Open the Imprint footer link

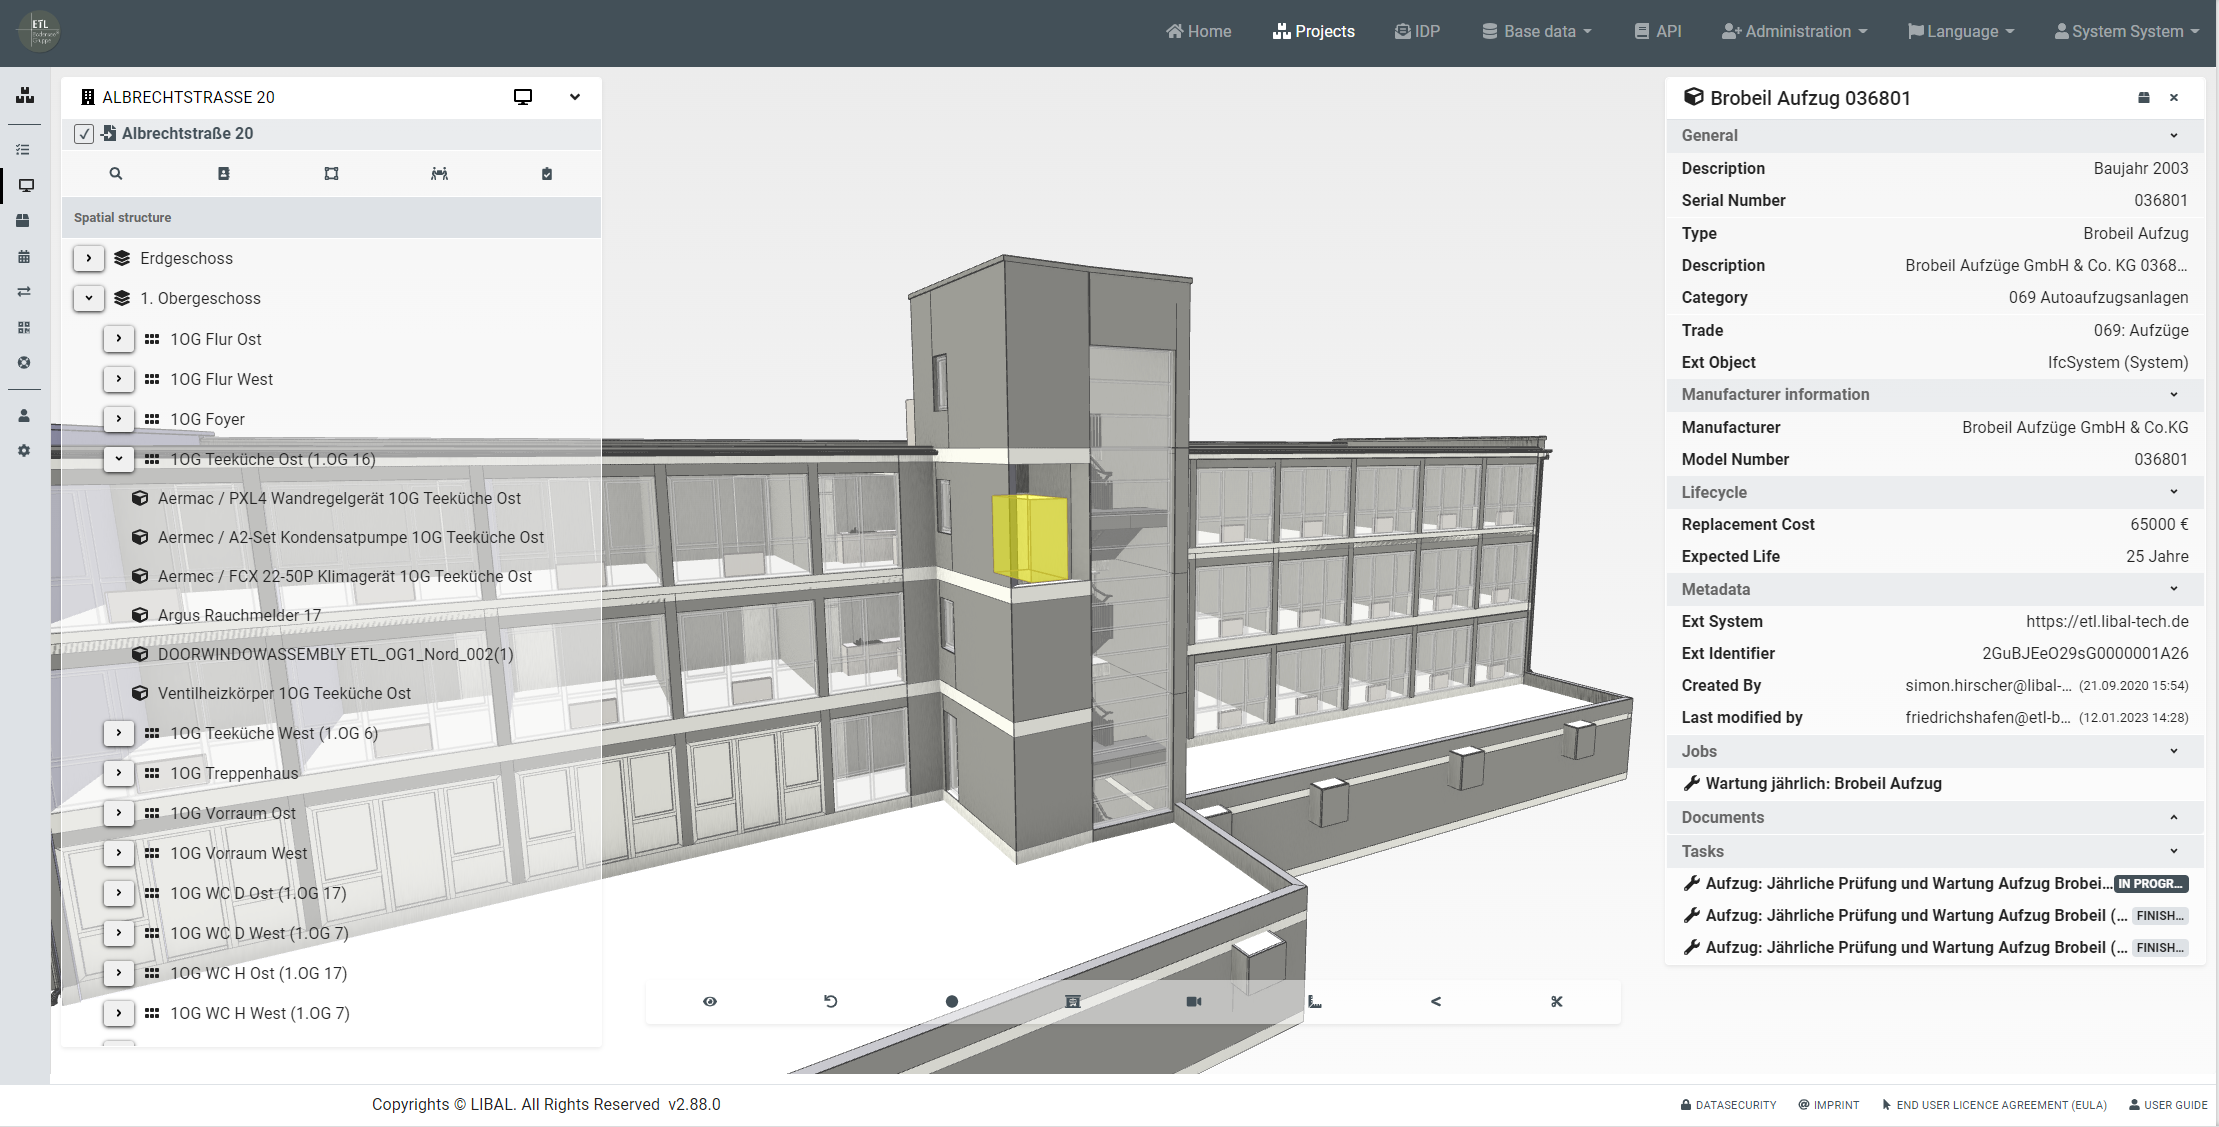pyautogui.click(x=1829, y=1105)
